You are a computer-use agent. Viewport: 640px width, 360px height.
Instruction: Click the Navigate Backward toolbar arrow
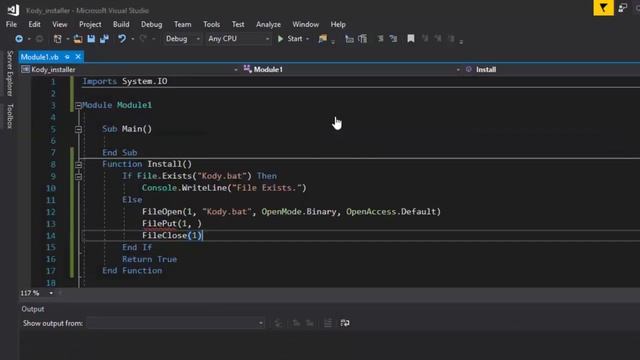point(19,39)
